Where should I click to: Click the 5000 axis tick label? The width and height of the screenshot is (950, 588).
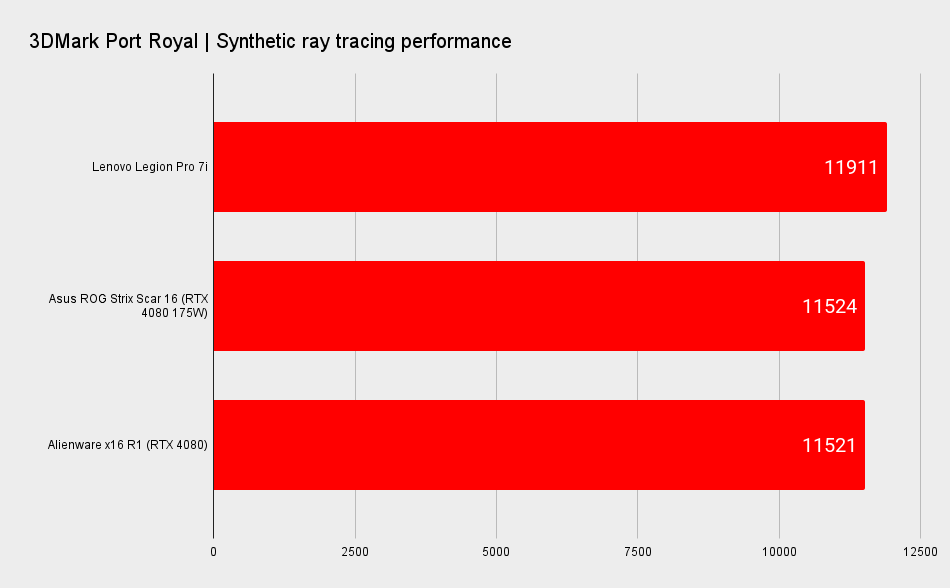click(496, 552)
